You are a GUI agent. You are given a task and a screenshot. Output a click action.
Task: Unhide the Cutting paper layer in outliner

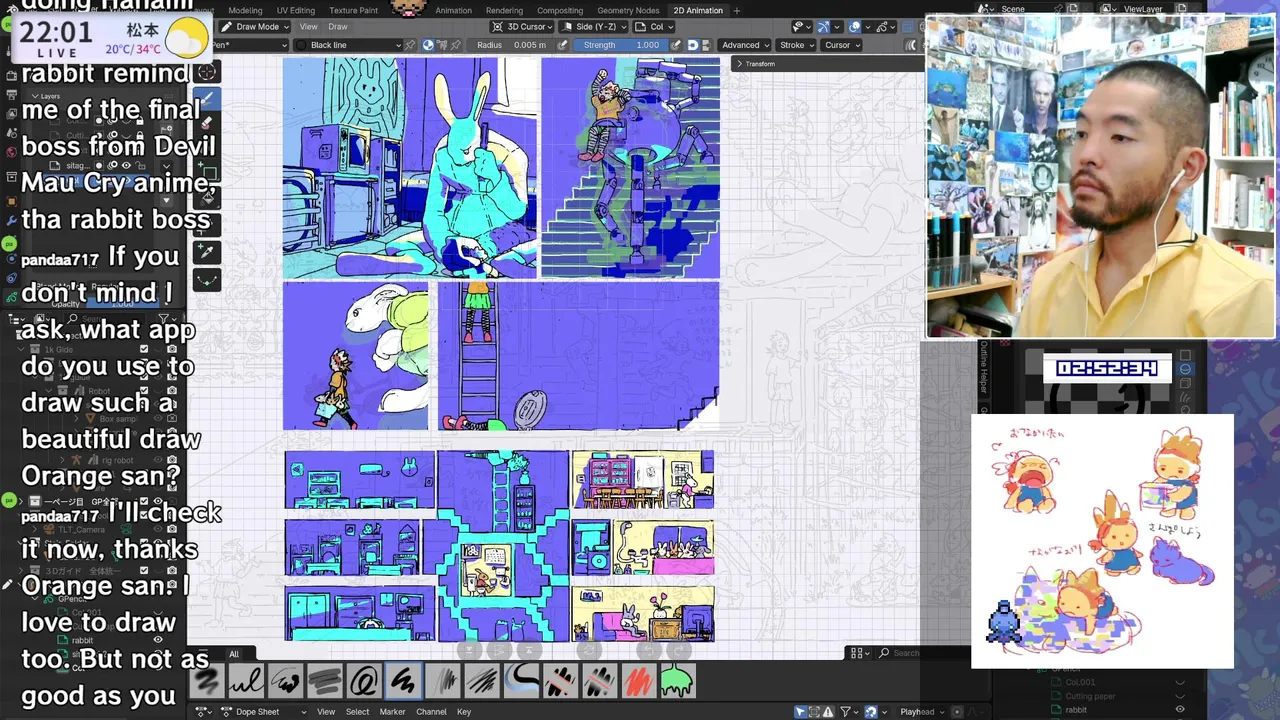[x=1180, y=696]
